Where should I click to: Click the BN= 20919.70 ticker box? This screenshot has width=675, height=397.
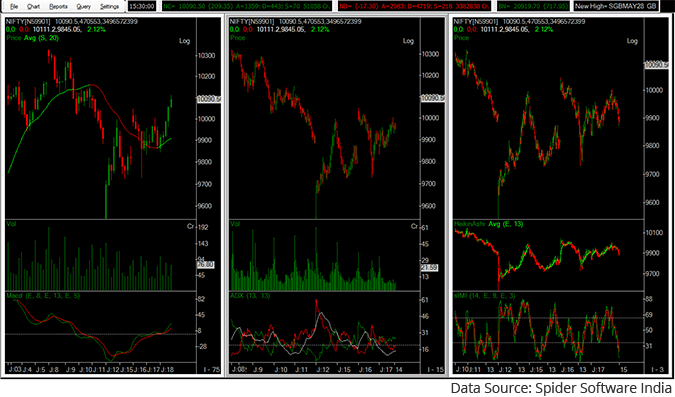click(533, 6)
